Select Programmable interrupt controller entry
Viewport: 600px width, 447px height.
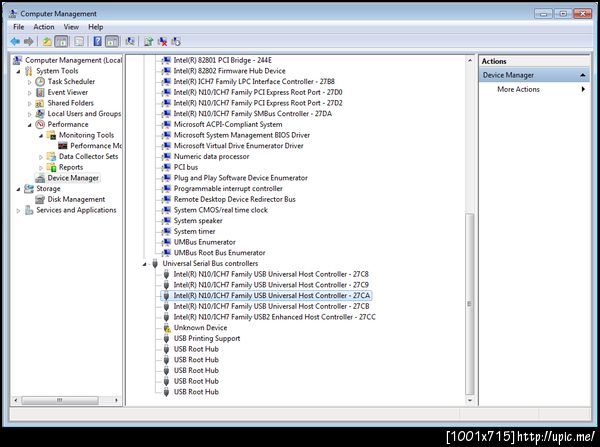(228, 189)
